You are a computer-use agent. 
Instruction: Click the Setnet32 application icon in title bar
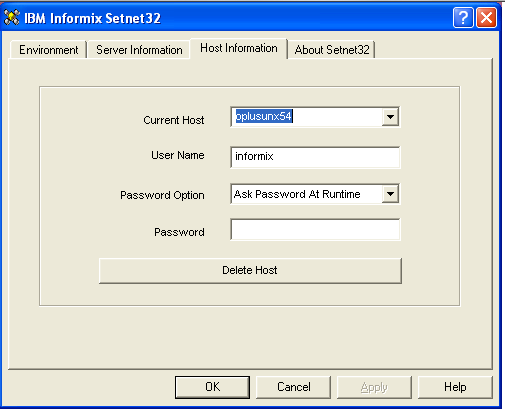(12, 17)
